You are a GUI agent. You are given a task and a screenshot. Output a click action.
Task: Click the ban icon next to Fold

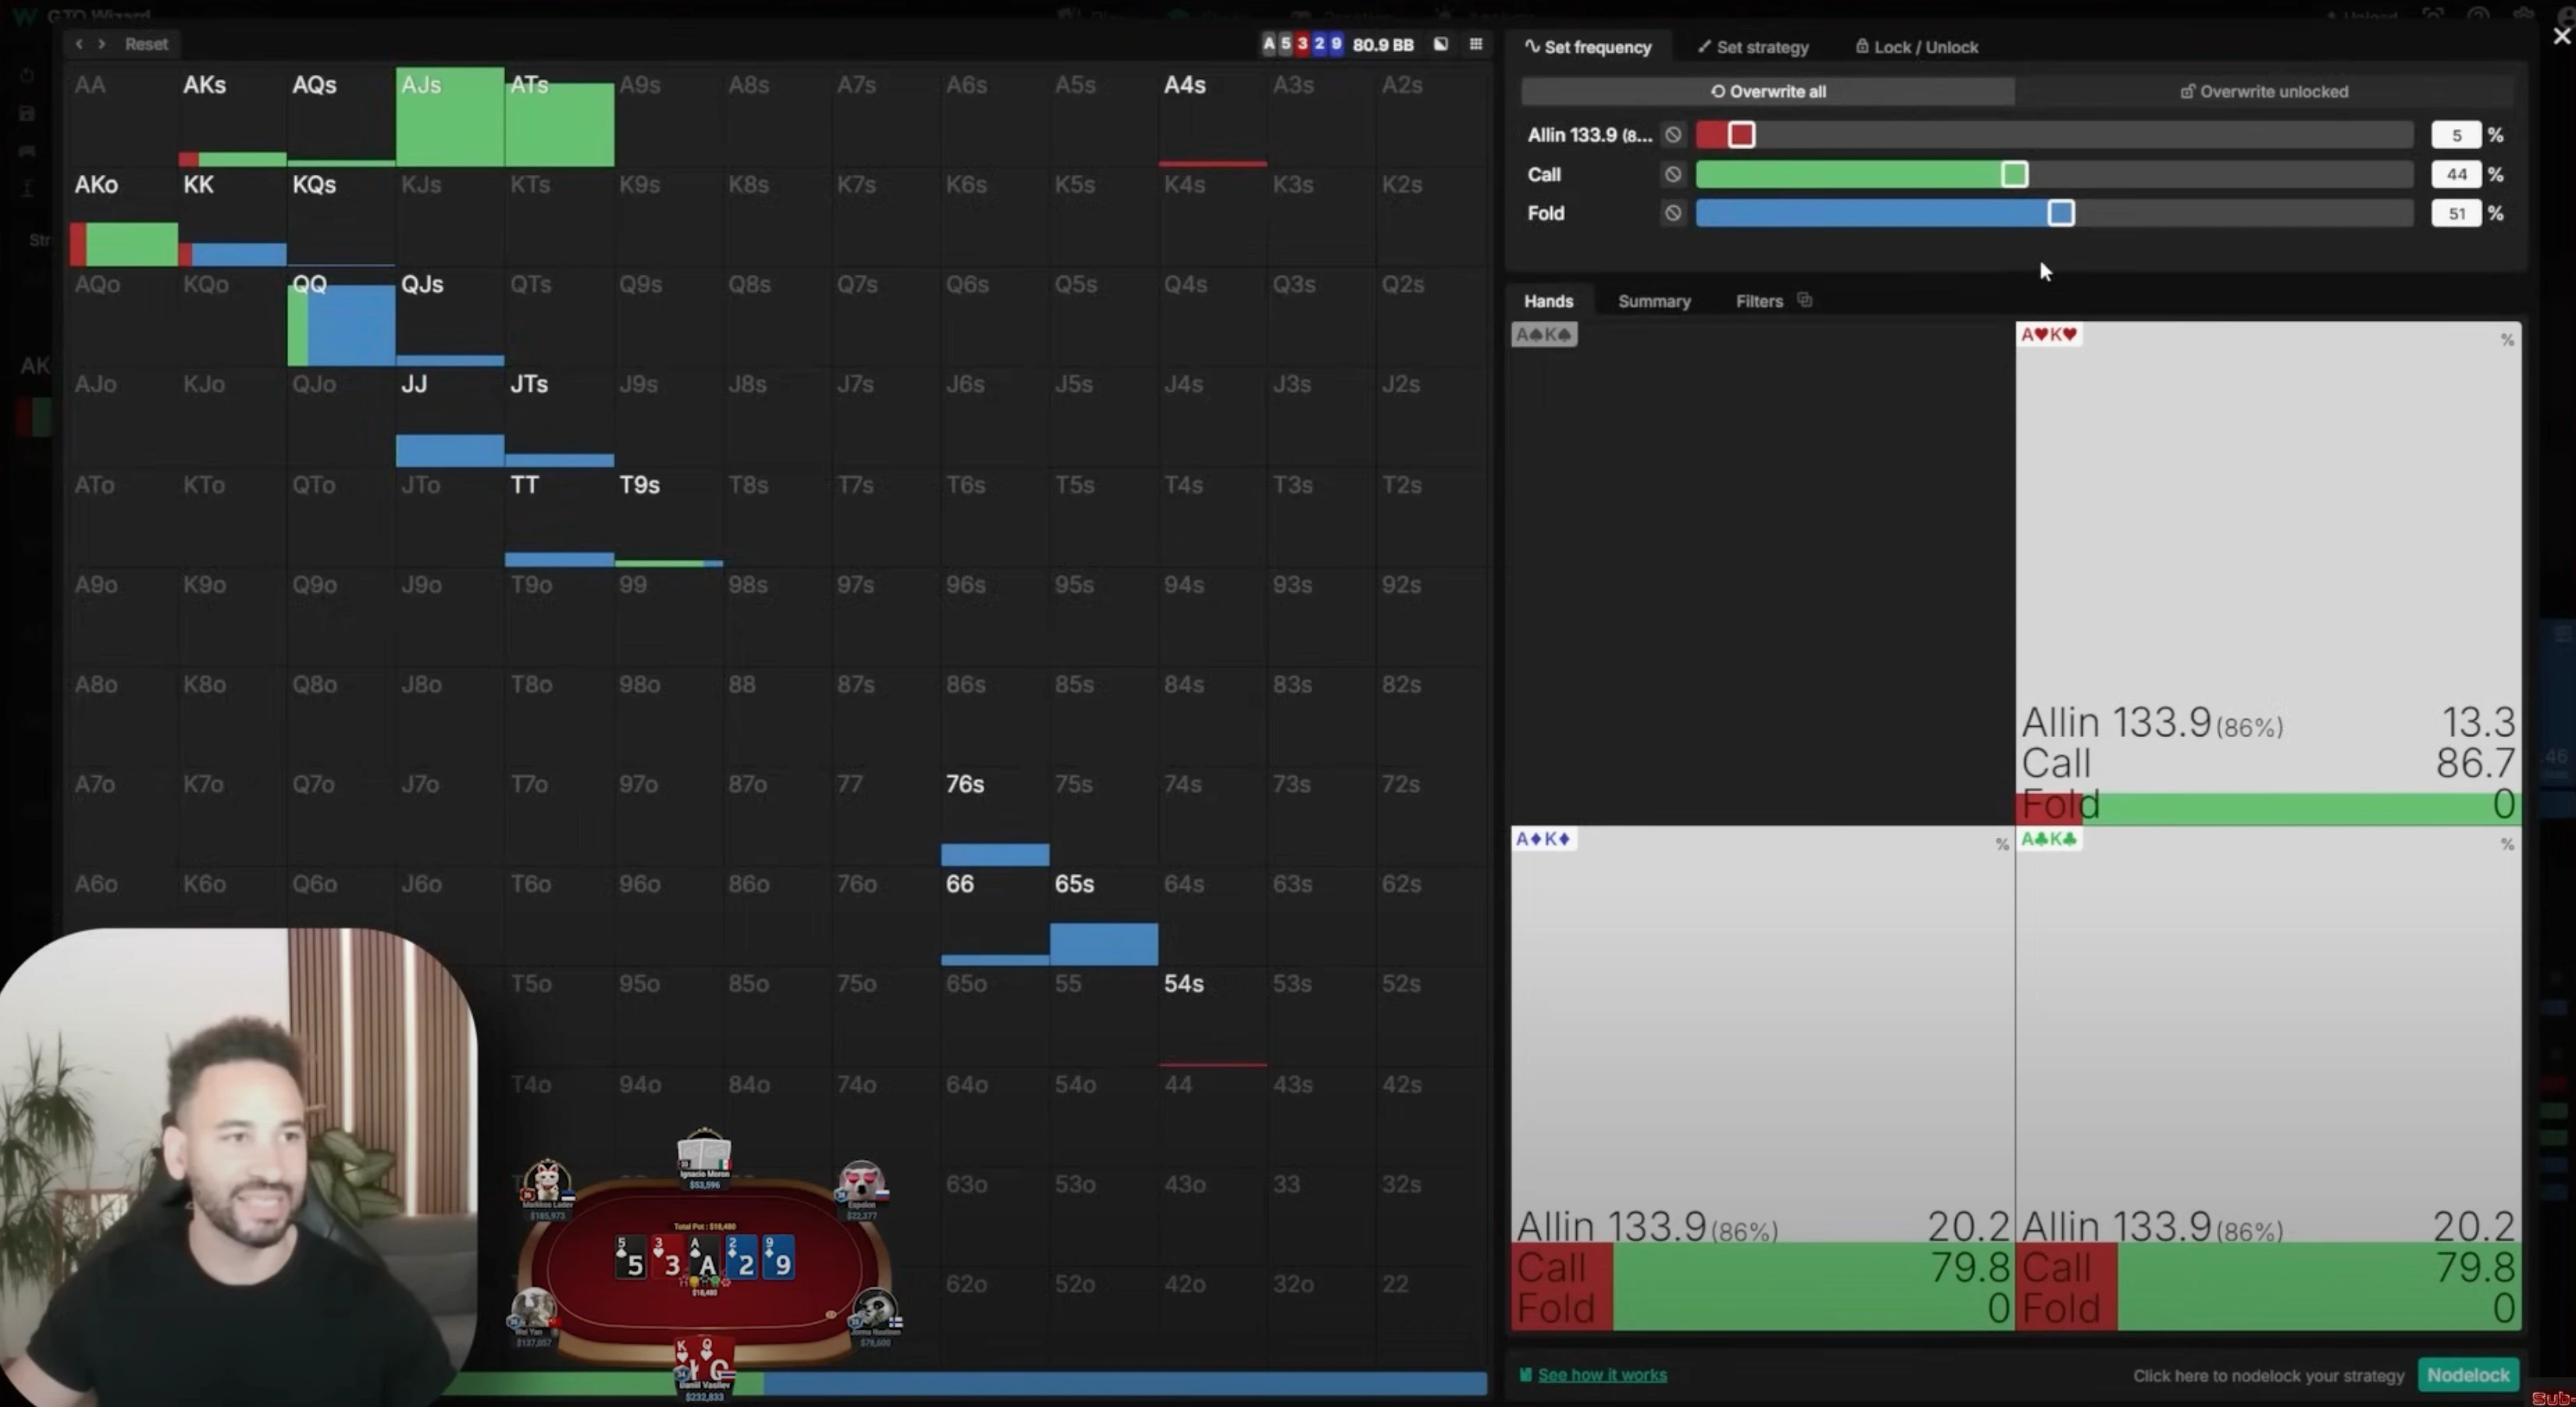1672,213
